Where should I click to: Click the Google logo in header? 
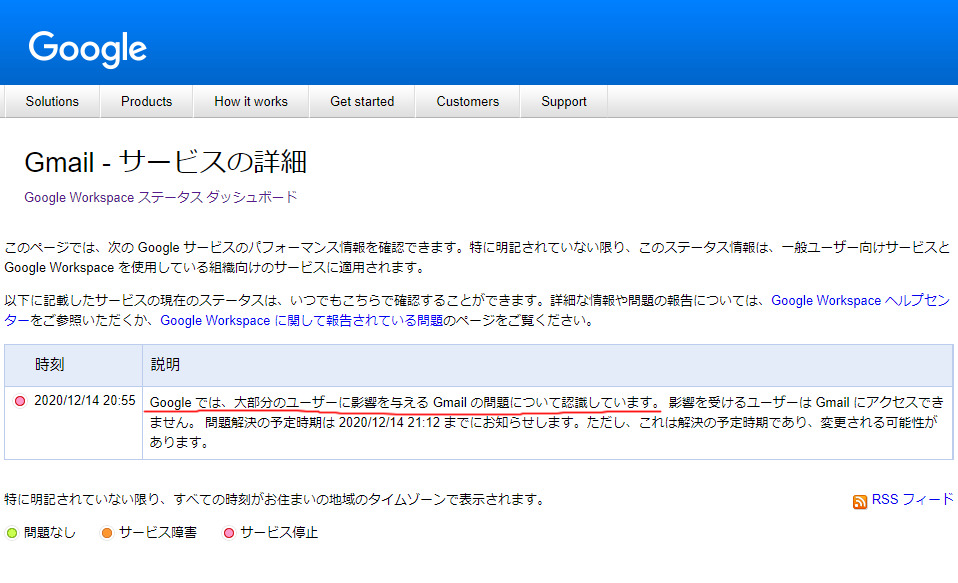87,49
